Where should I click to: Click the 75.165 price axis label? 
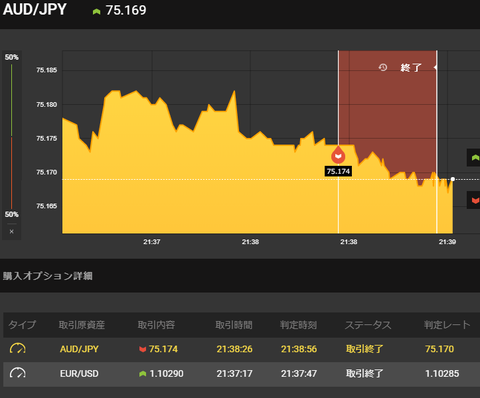pos(47,206)
